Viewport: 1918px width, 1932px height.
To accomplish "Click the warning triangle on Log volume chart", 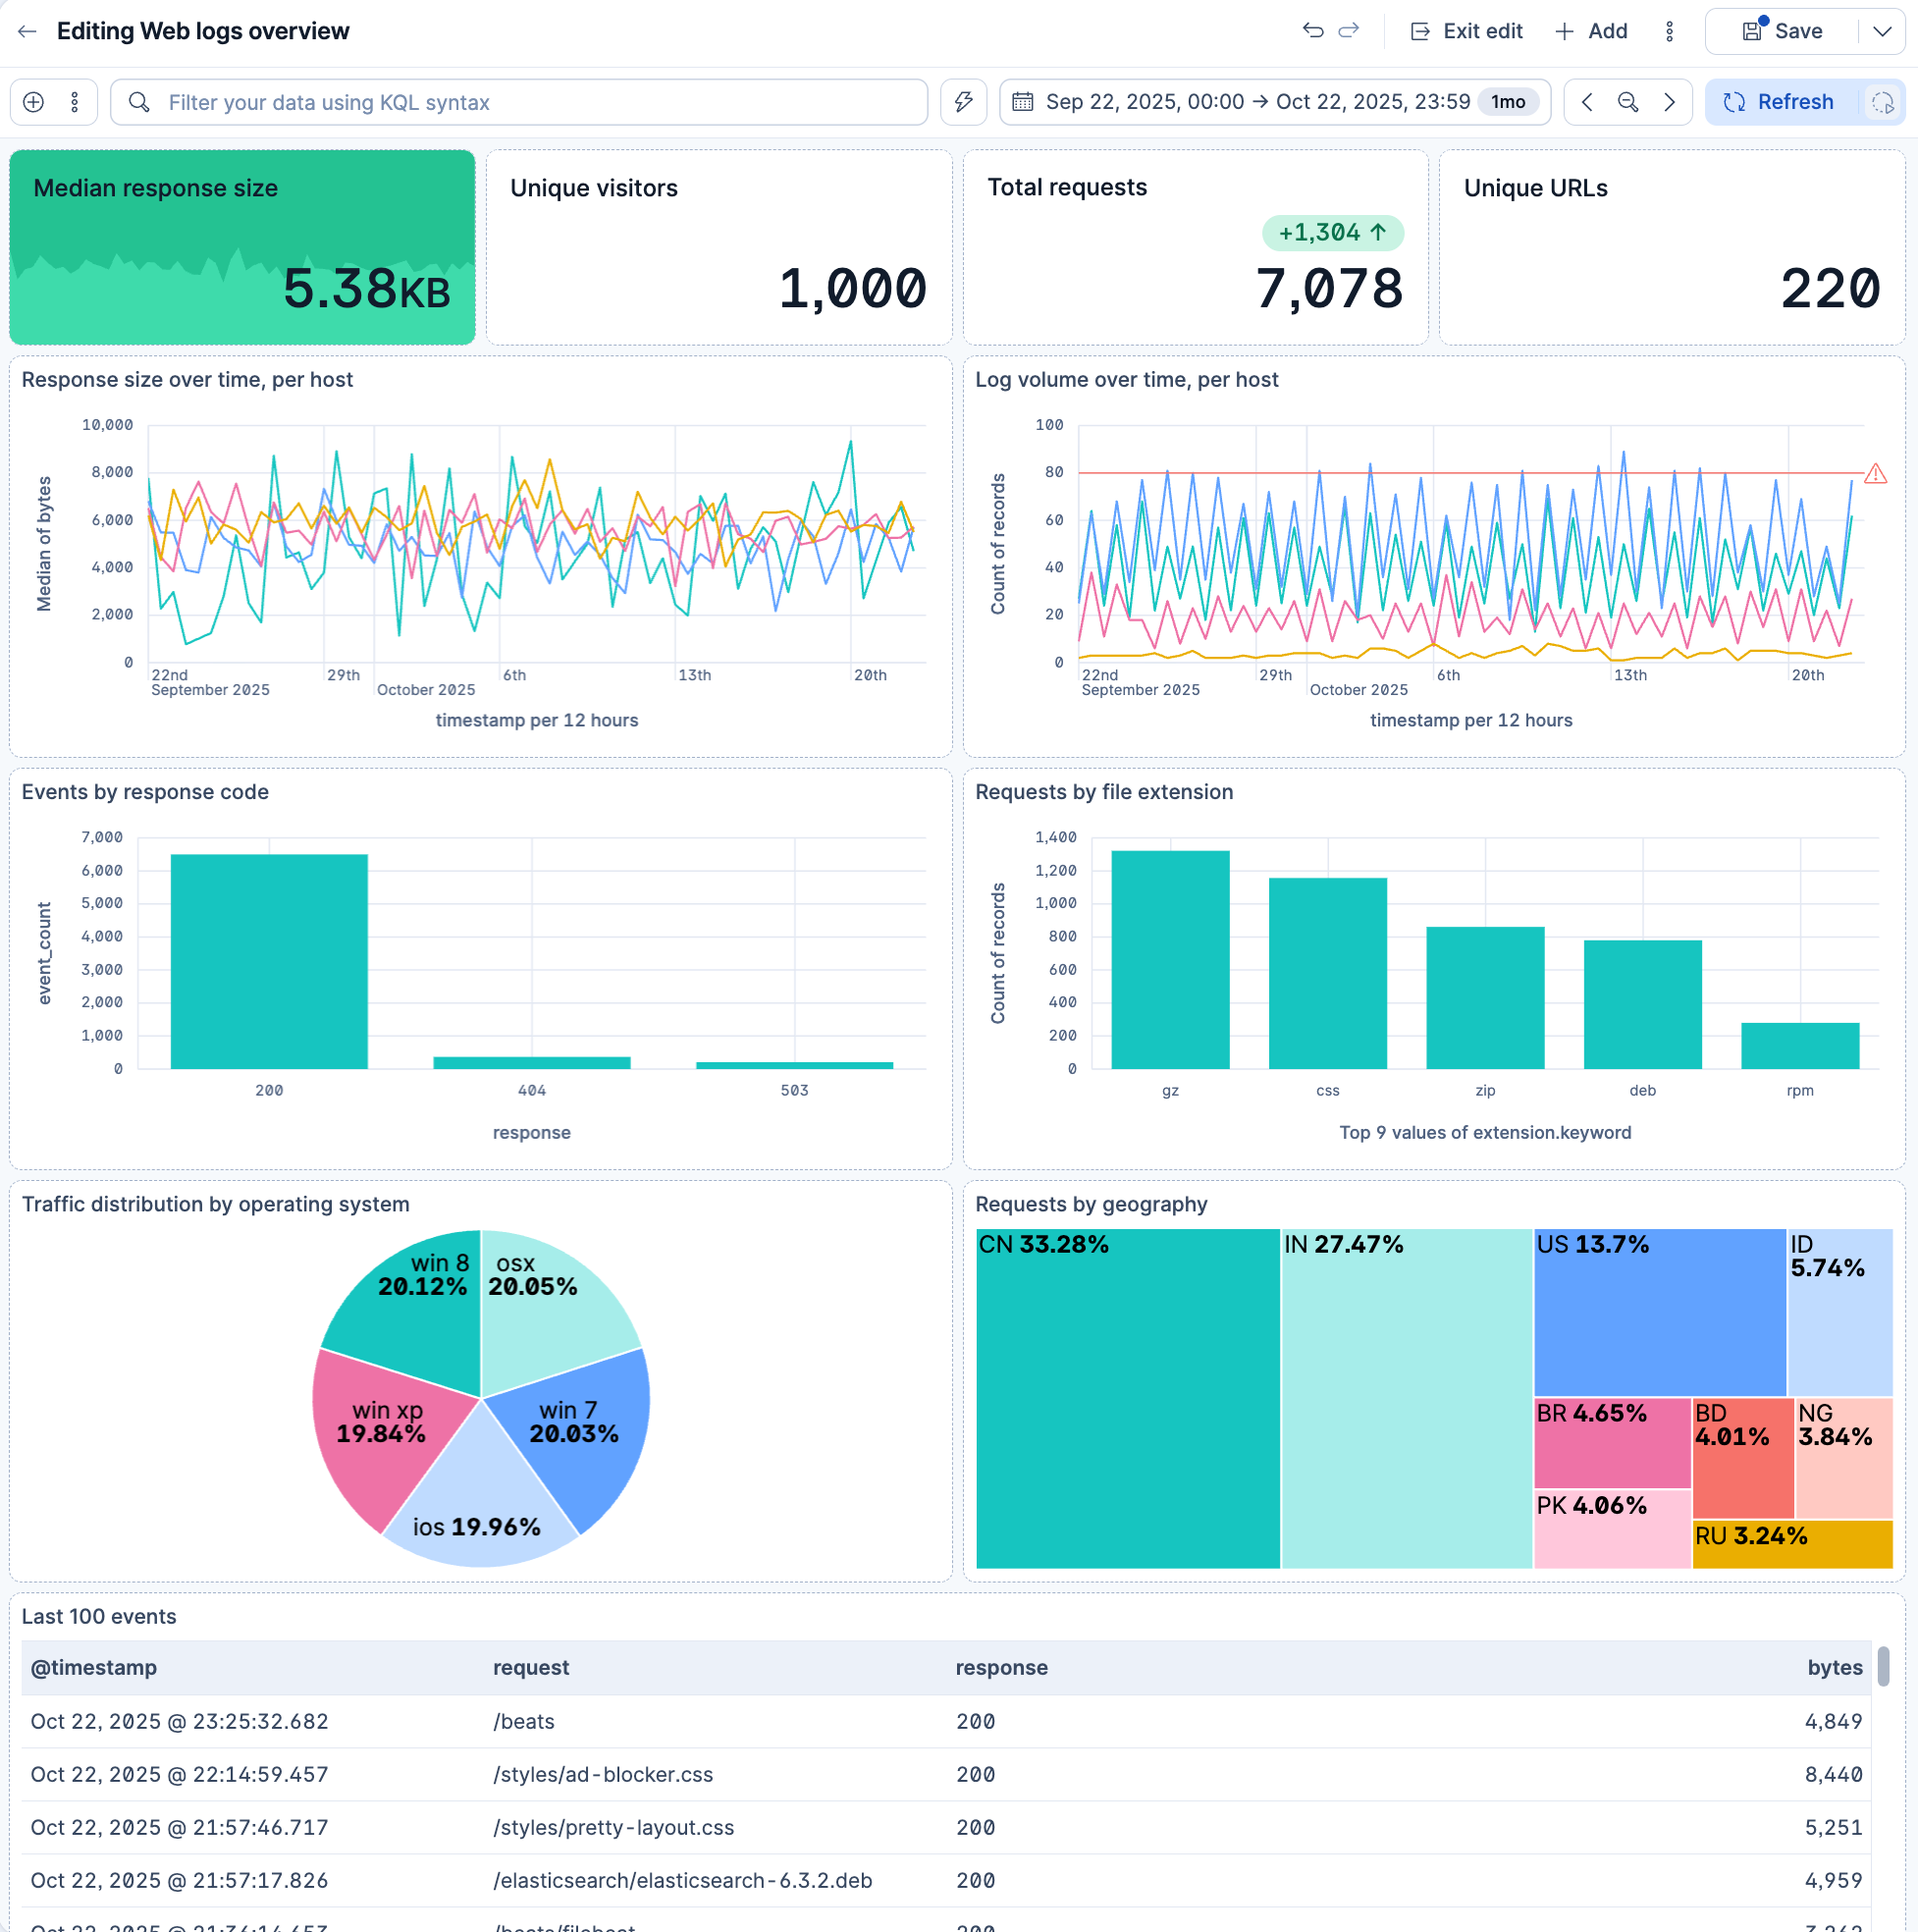I will point(1875,473).
